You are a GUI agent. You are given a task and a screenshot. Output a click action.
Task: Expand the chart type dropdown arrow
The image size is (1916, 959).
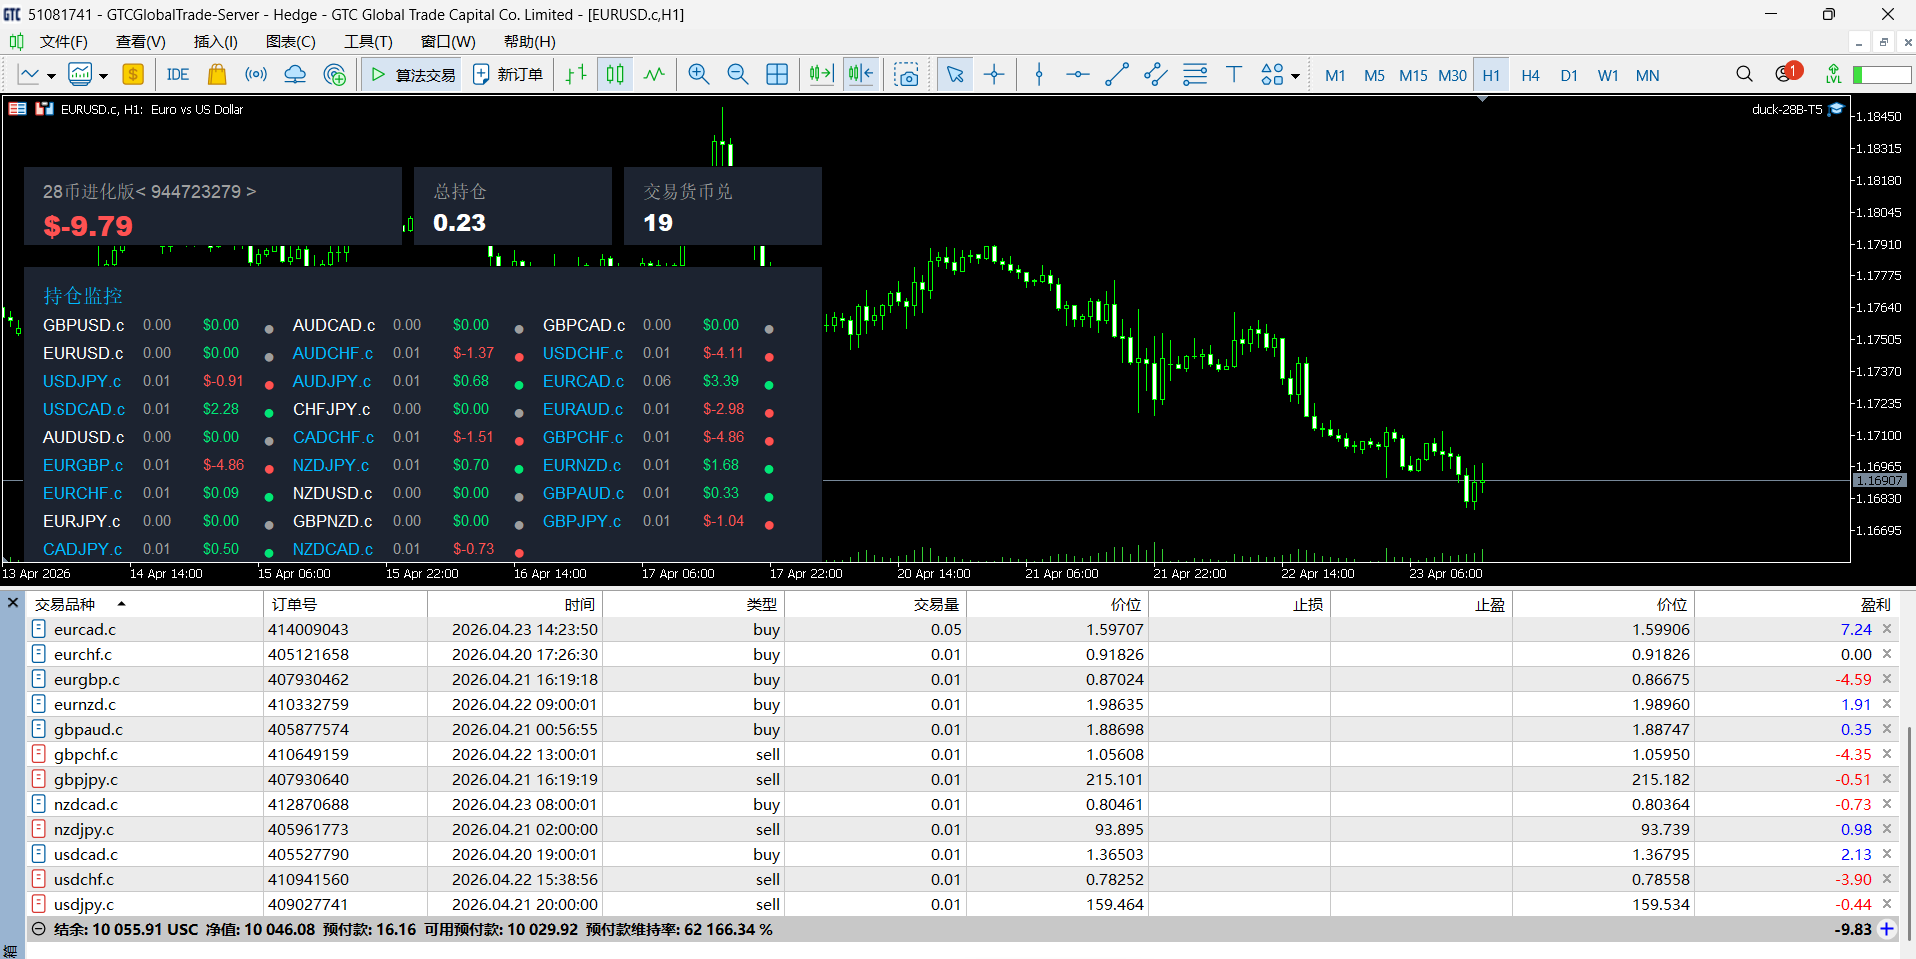[51, 76]
